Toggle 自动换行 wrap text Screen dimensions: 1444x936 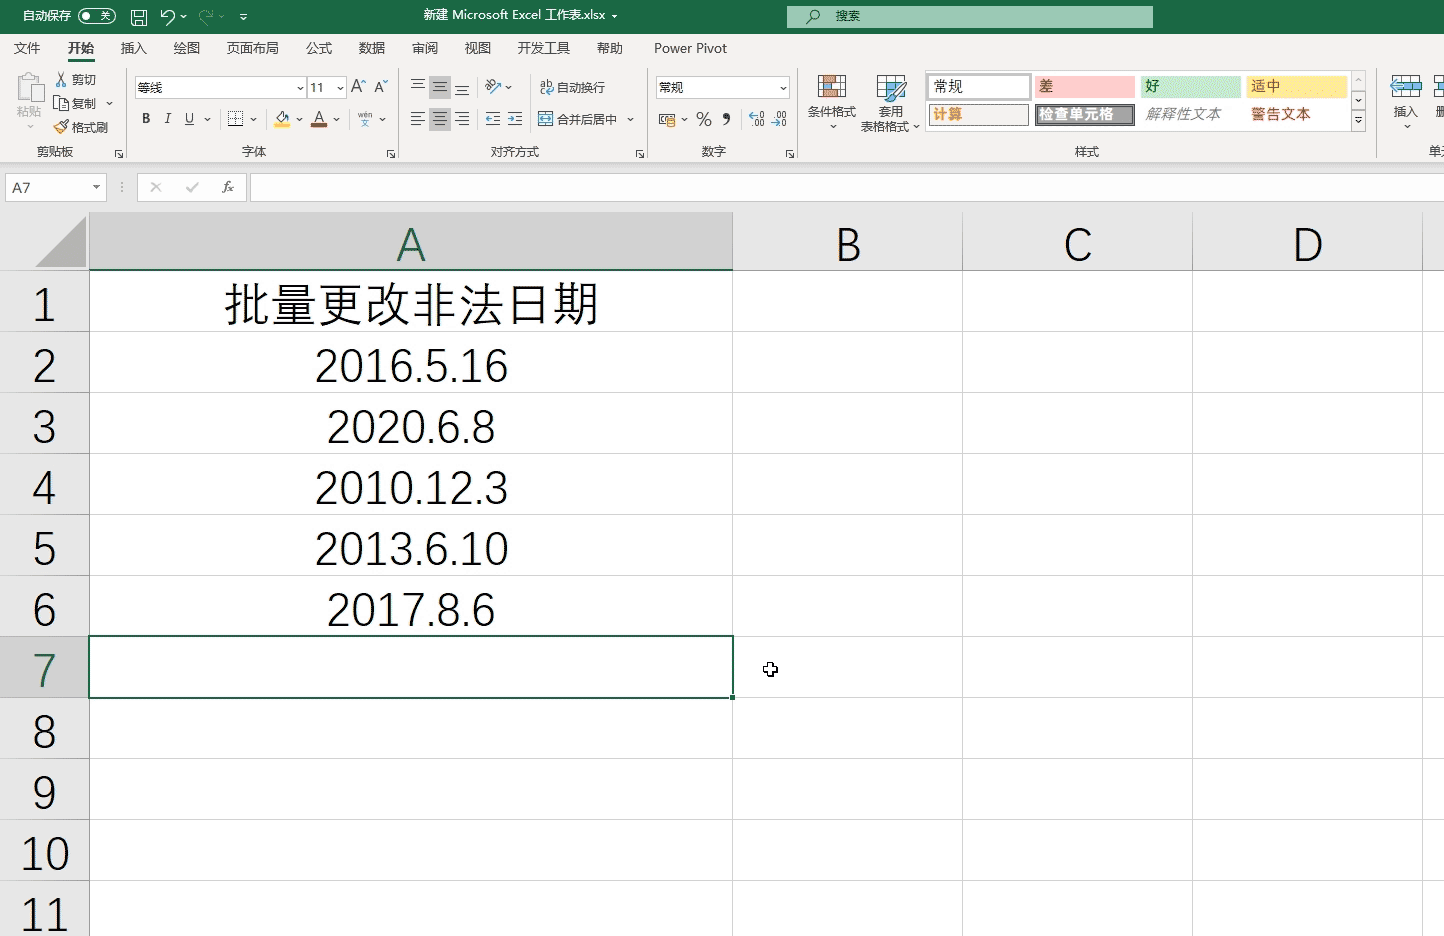coord(573,87)
